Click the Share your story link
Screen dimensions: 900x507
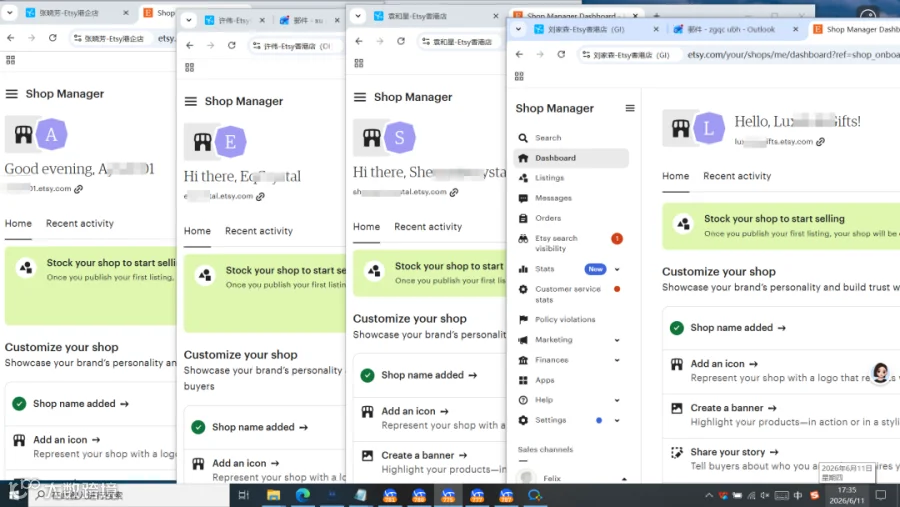click(x=734, y=452)
